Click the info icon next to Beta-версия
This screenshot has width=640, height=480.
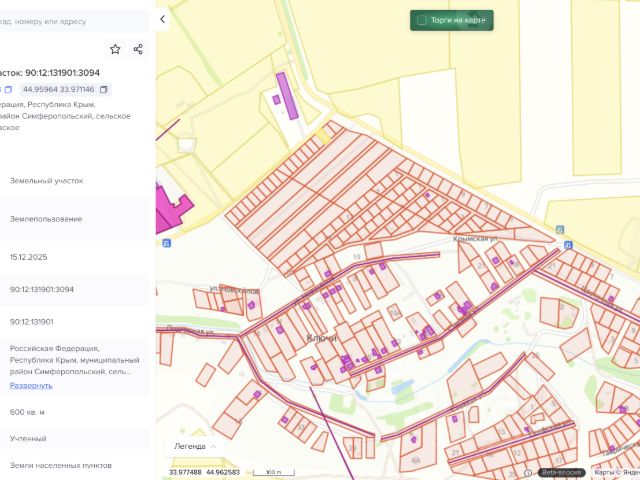pos(528,472)
